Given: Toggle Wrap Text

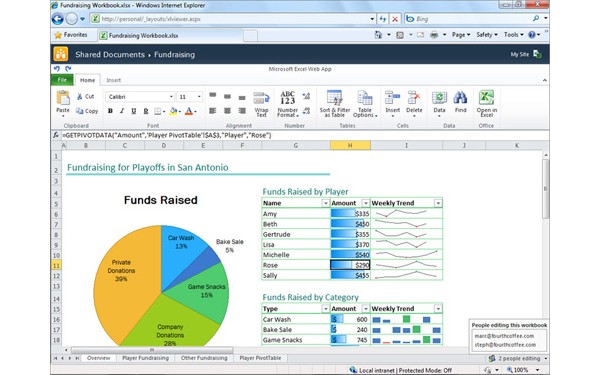Looking at the screenshot, I should pos(261,104).
